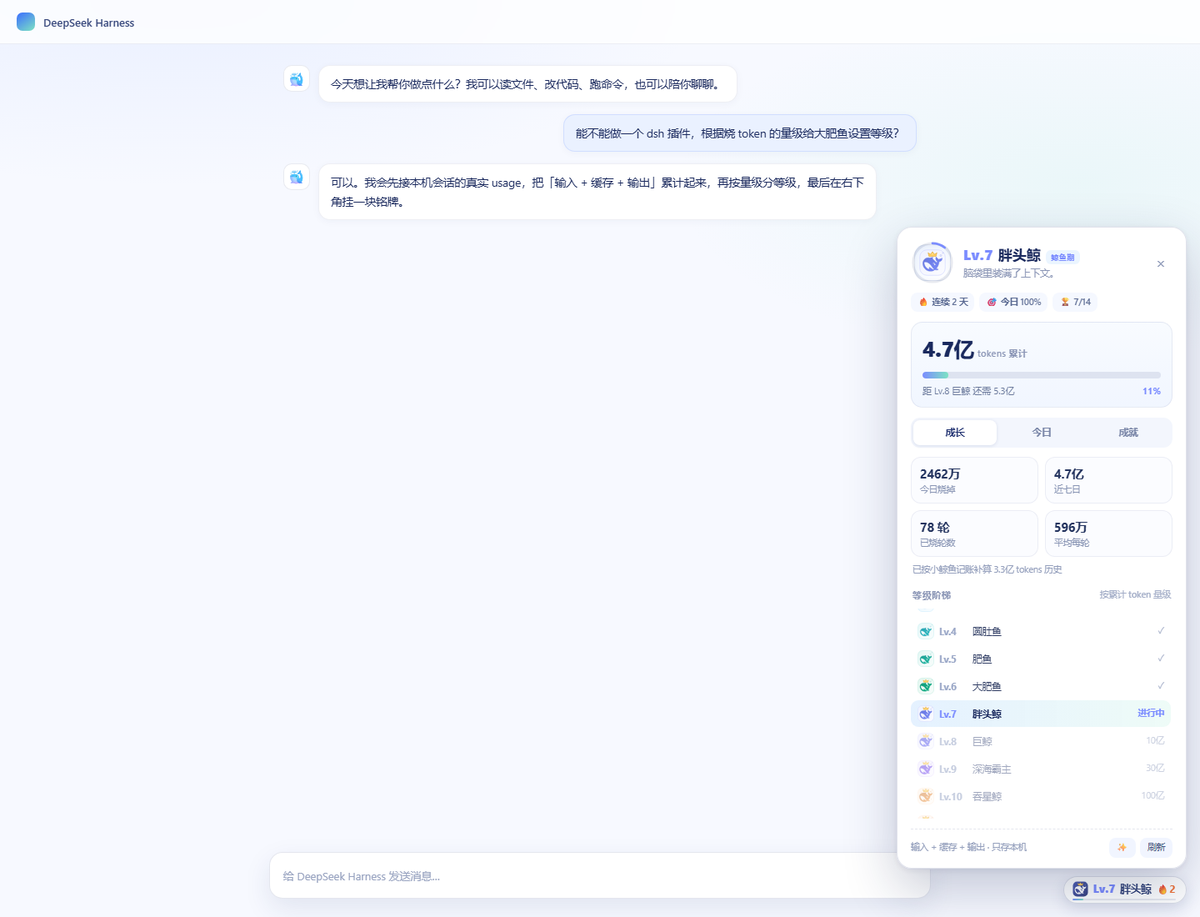
Task: Click the assistant avatar beside the greeting message
Action: tap(296, 79)
